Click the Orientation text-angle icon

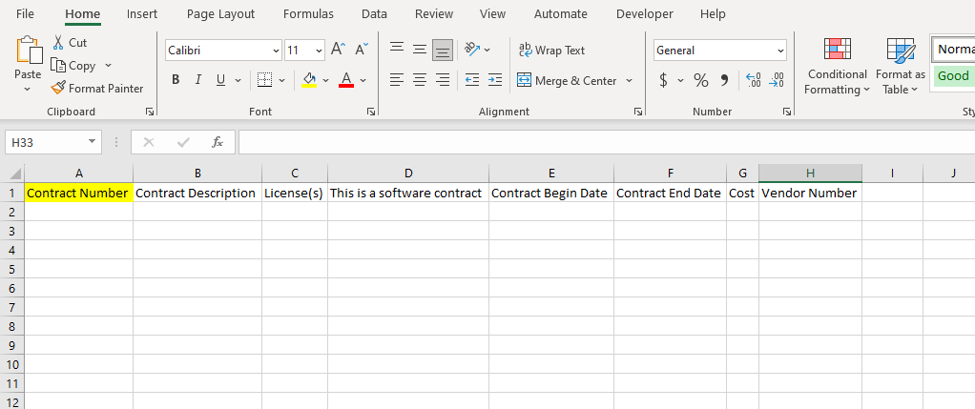point(473,49)
